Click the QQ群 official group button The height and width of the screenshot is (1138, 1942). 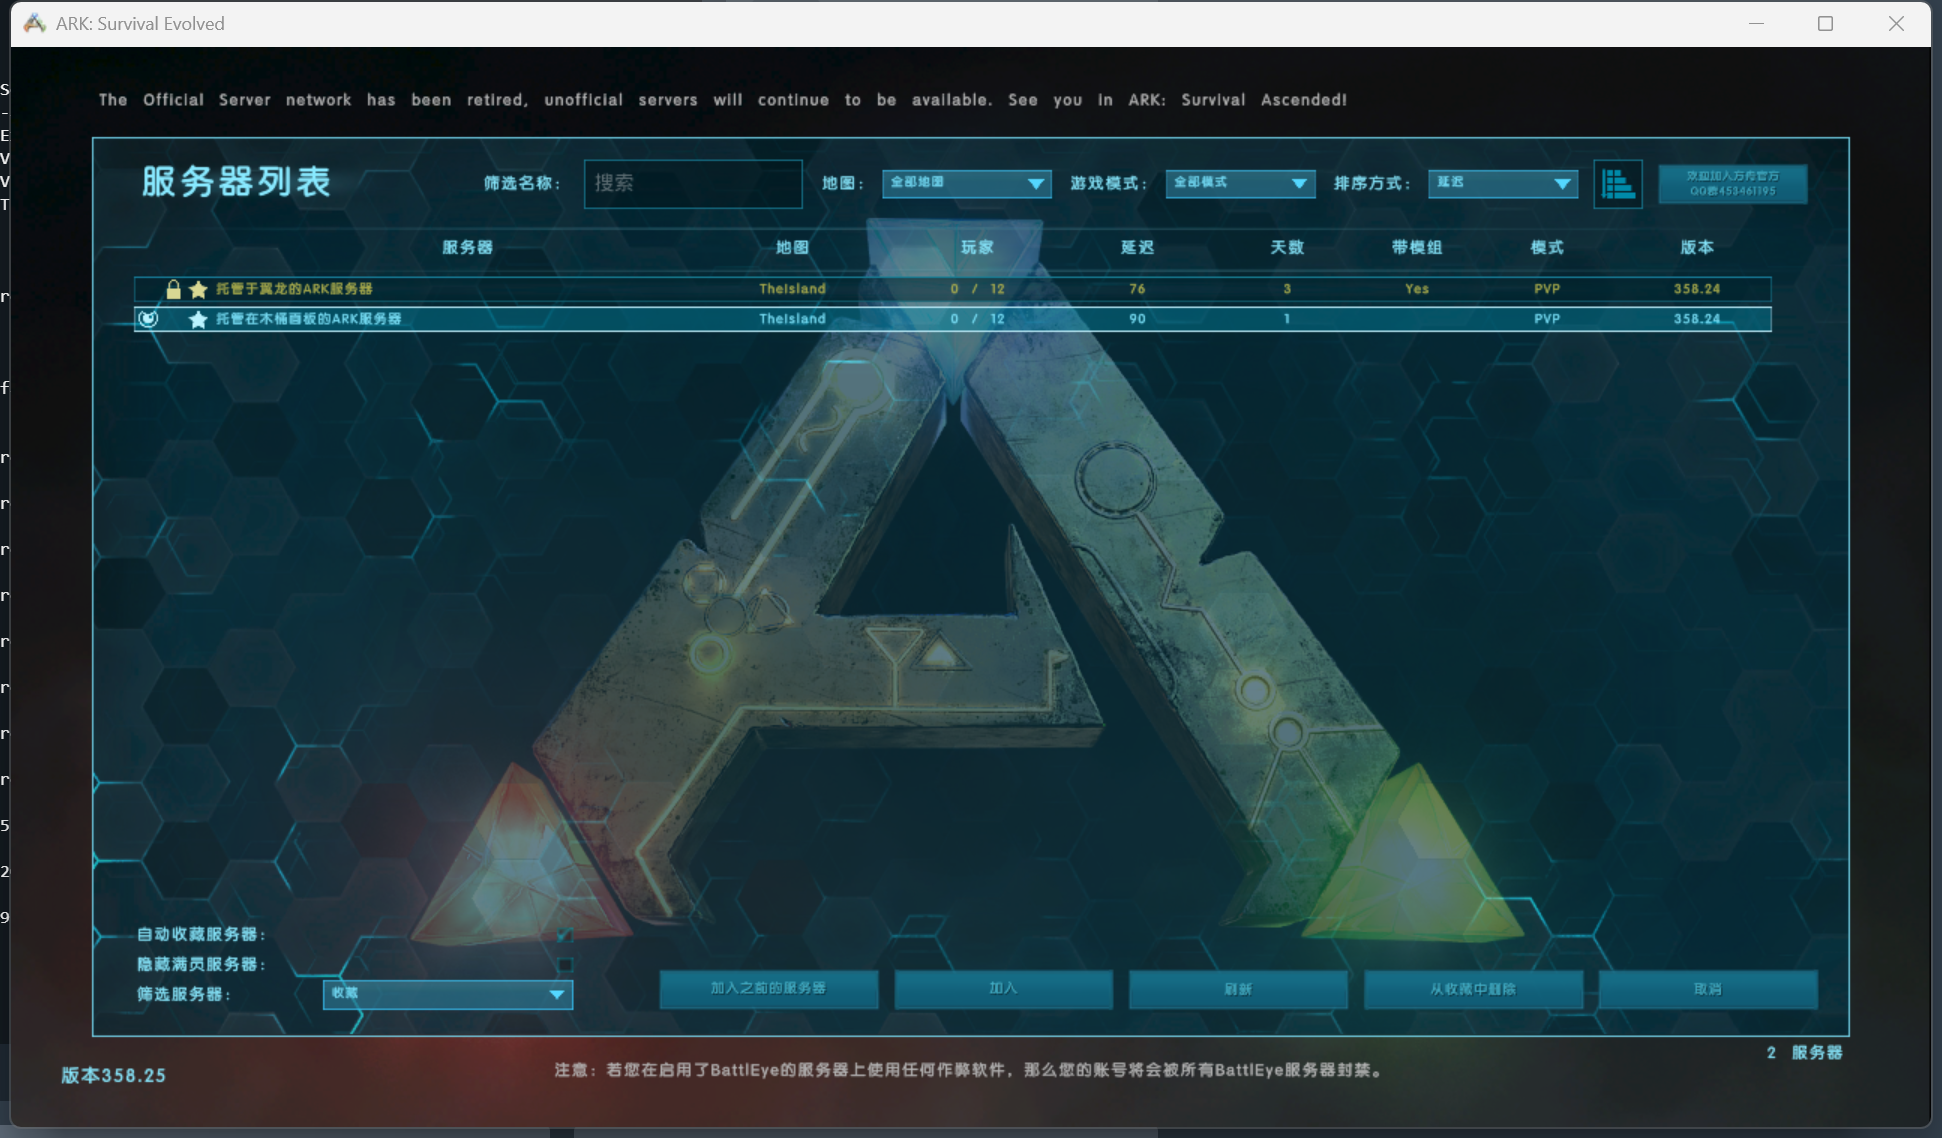1733,184
